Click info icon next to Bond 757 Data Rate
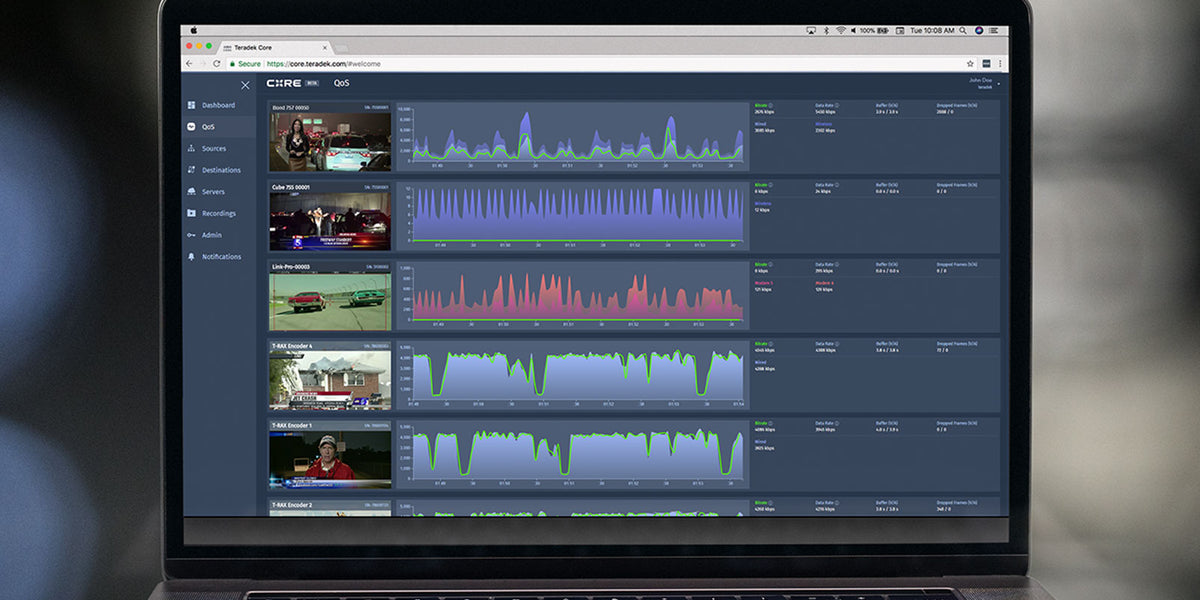1200x600 pixels. [x=837, y=104]
